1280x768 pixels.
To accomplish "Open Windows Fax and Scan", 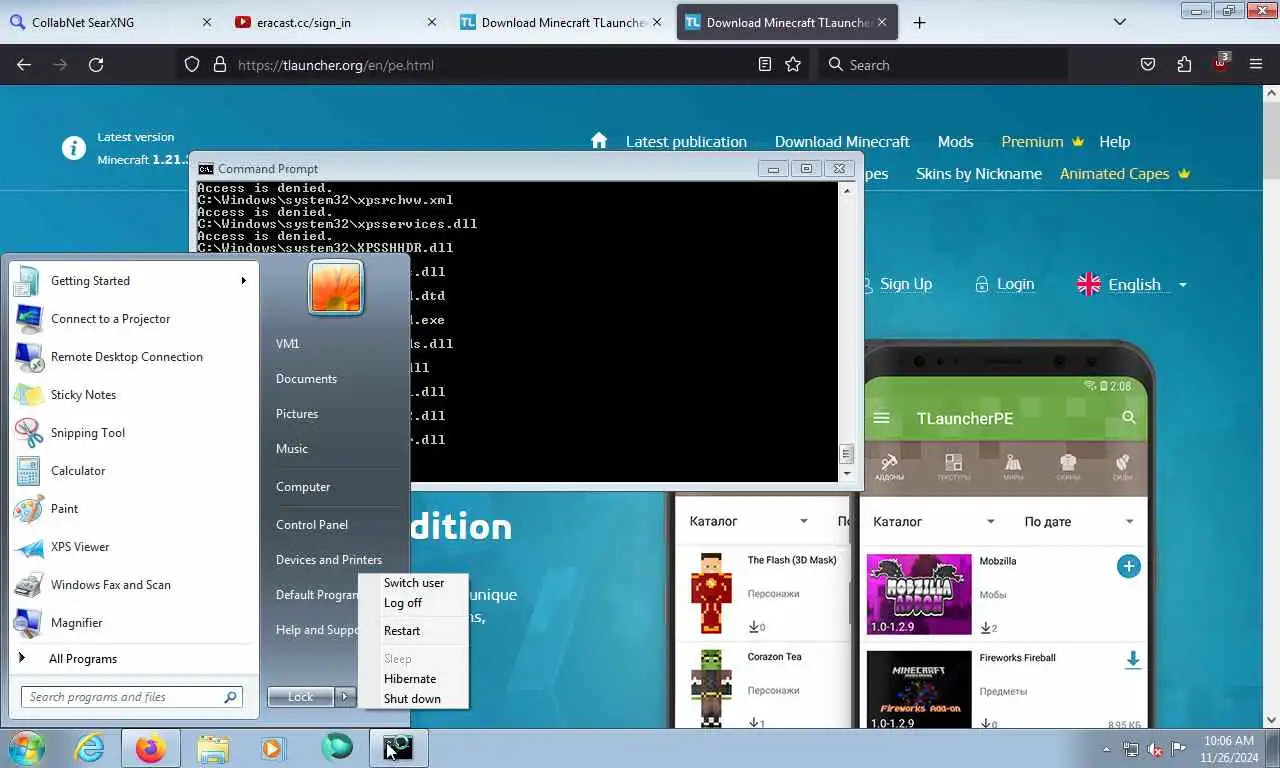I will point(132,585).
